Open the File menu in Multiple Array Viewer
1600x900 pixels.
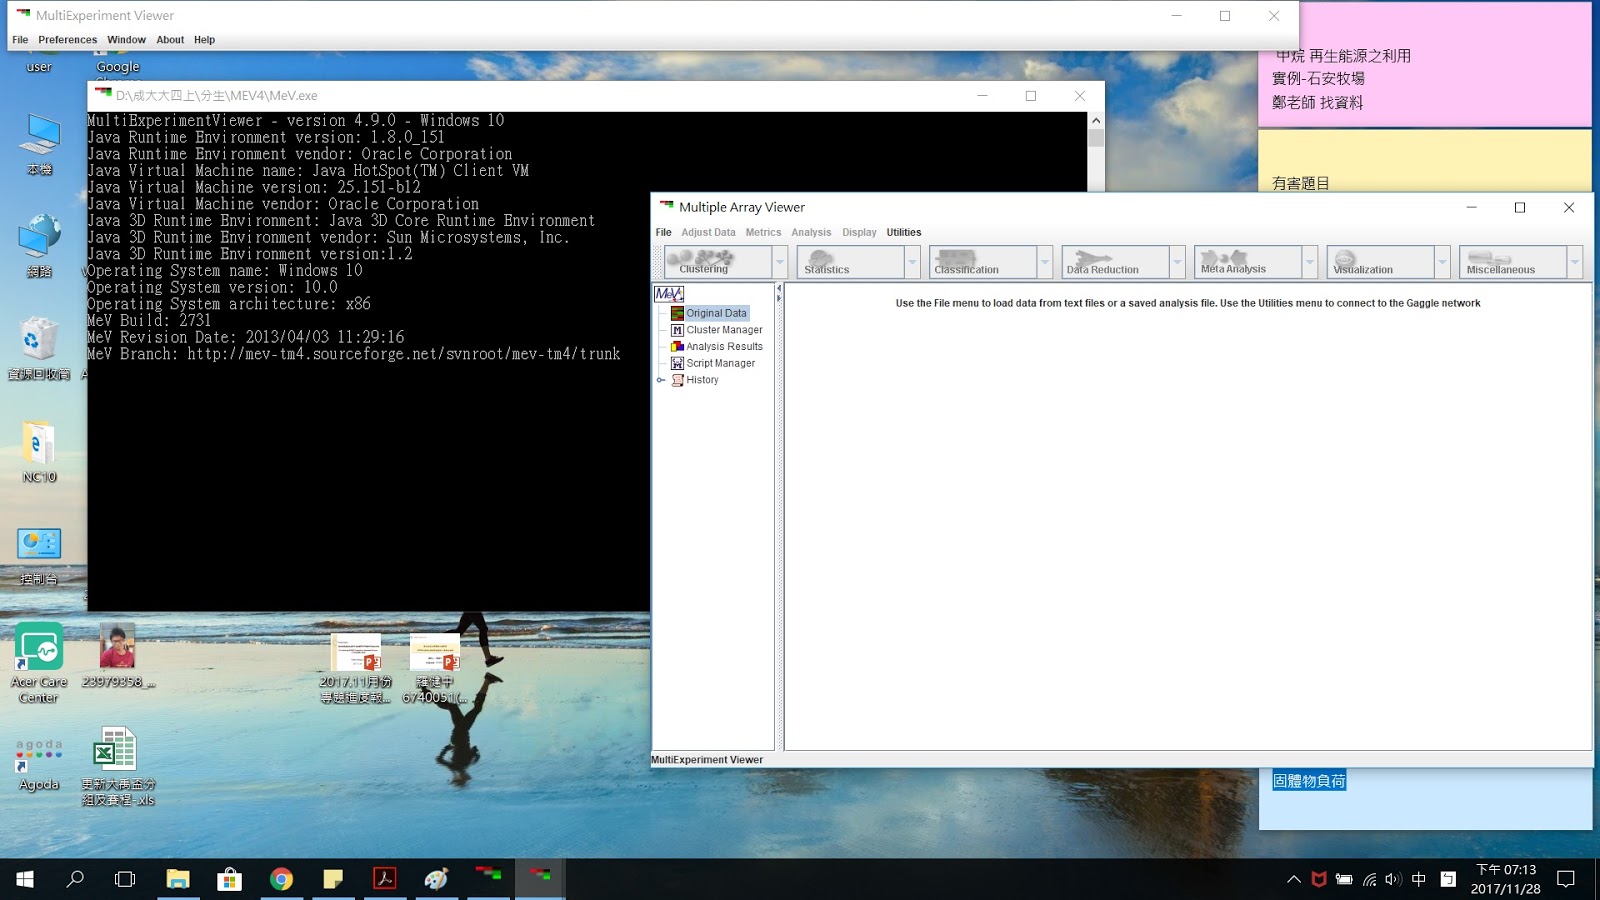[x=663, y=231]
